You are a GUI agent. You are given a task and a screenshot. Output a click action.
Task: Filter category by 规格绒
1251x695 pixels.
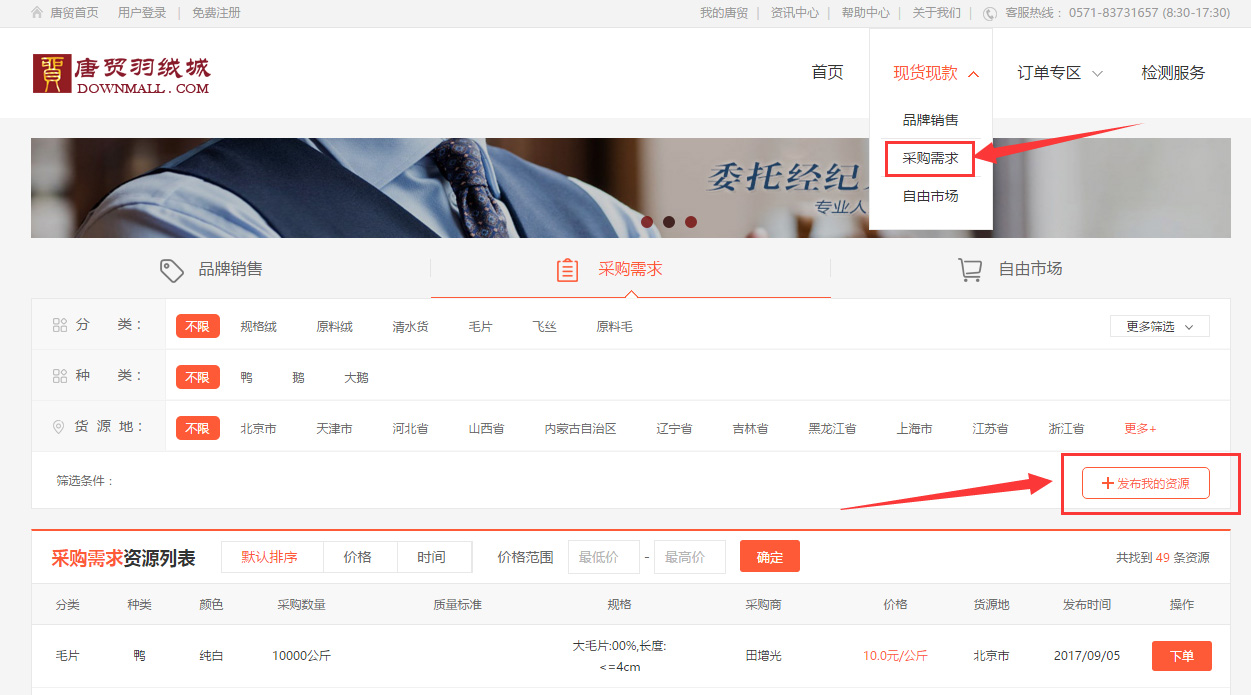coord(258,326)
